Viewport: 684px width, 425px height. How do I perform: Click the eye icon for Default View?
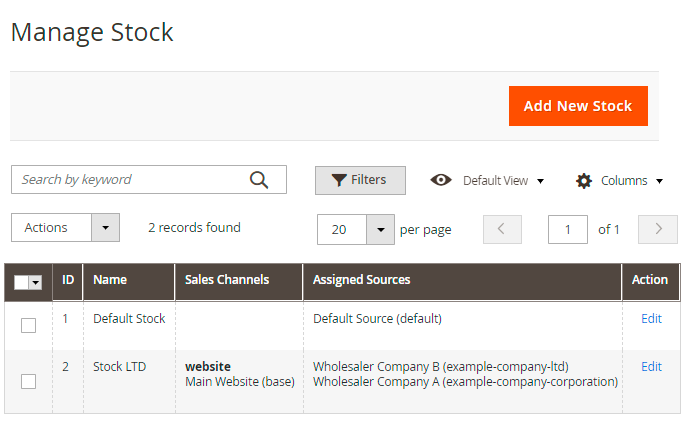(x=440, y=180)
